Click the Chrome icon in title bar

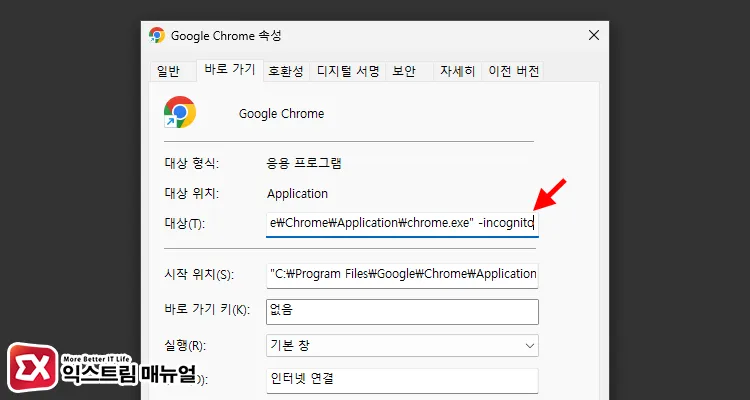[x=157, y=35]
